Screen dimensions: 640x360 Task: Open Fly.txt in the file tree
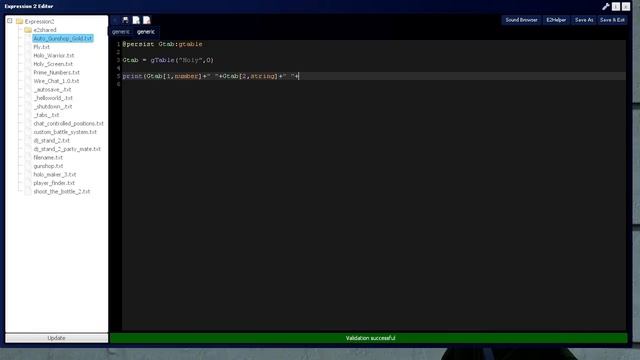(42, 47)
